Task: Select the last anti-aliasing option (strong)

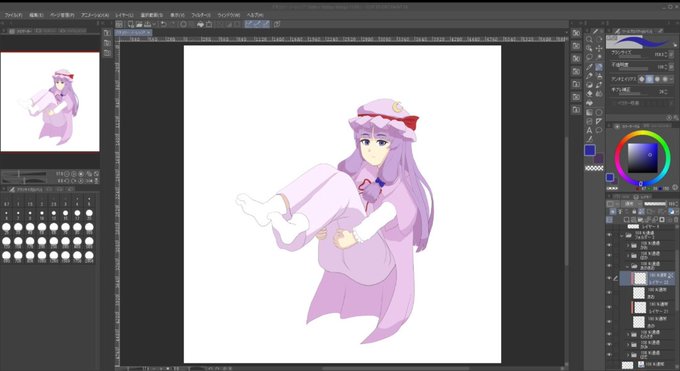Action: (665, 79)
